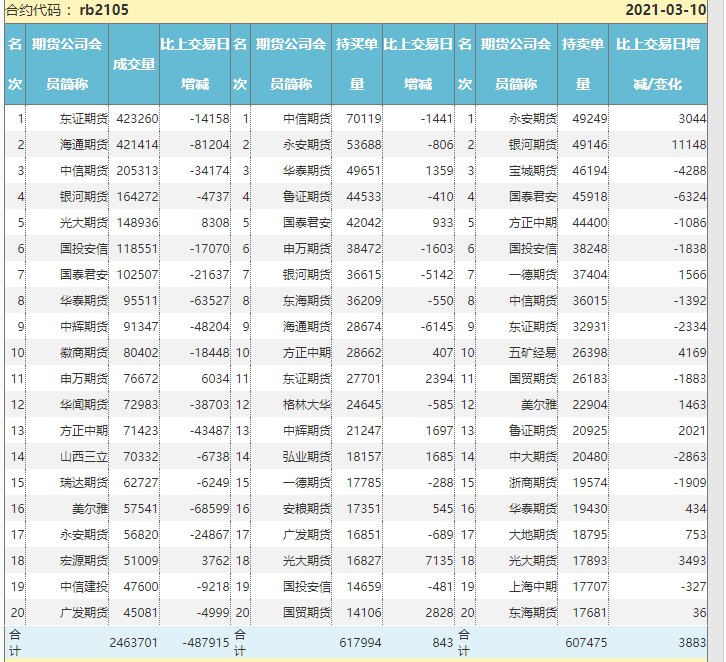Select 安粮期货 in the long ranking
This screenshot has height=662, width=726.
click(307, 509)
